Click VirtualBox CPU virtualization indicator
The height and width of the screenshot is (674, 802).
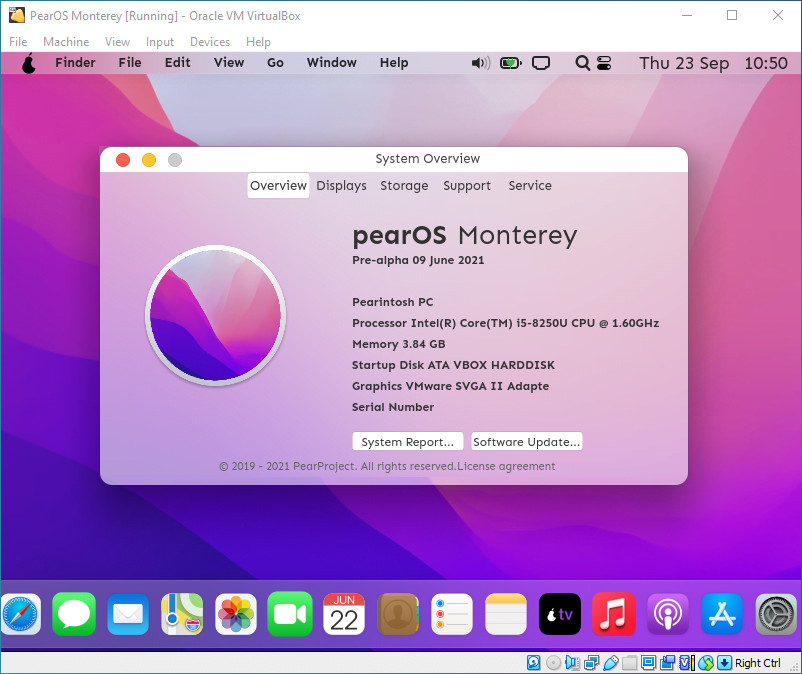687,663
